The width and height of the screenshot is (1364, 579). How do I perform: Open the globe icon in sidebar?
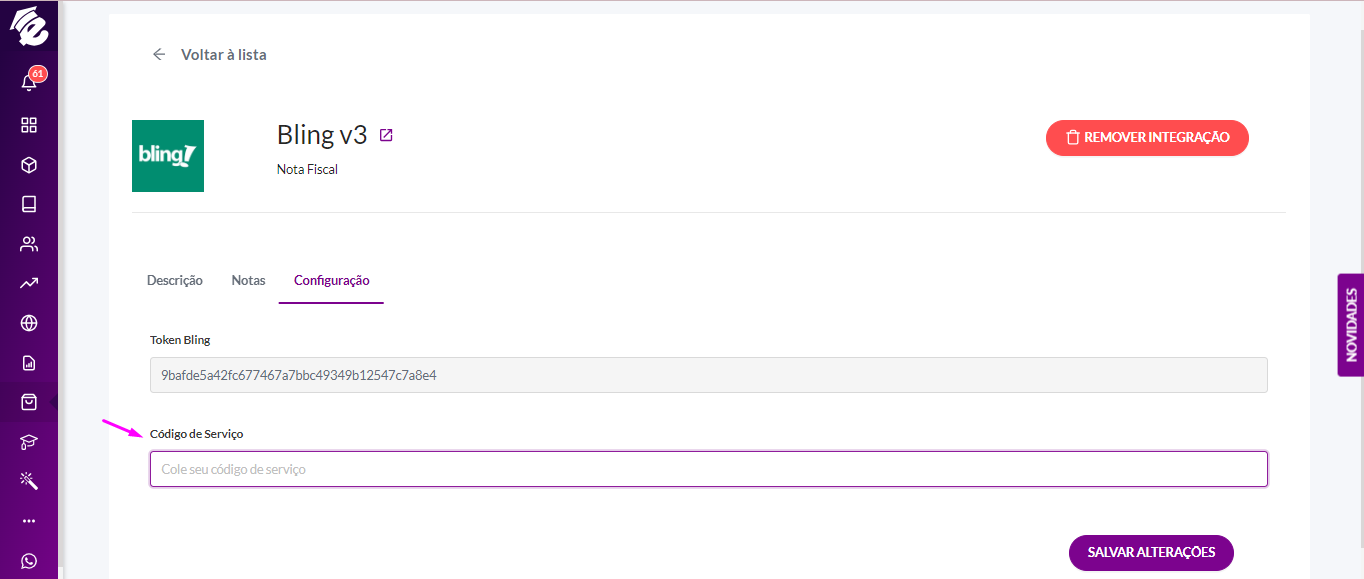[29, 323]
